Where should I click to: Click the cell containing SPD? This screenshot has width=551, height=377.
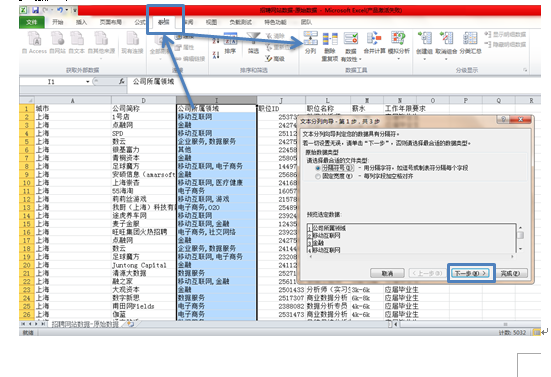[143, 134]
